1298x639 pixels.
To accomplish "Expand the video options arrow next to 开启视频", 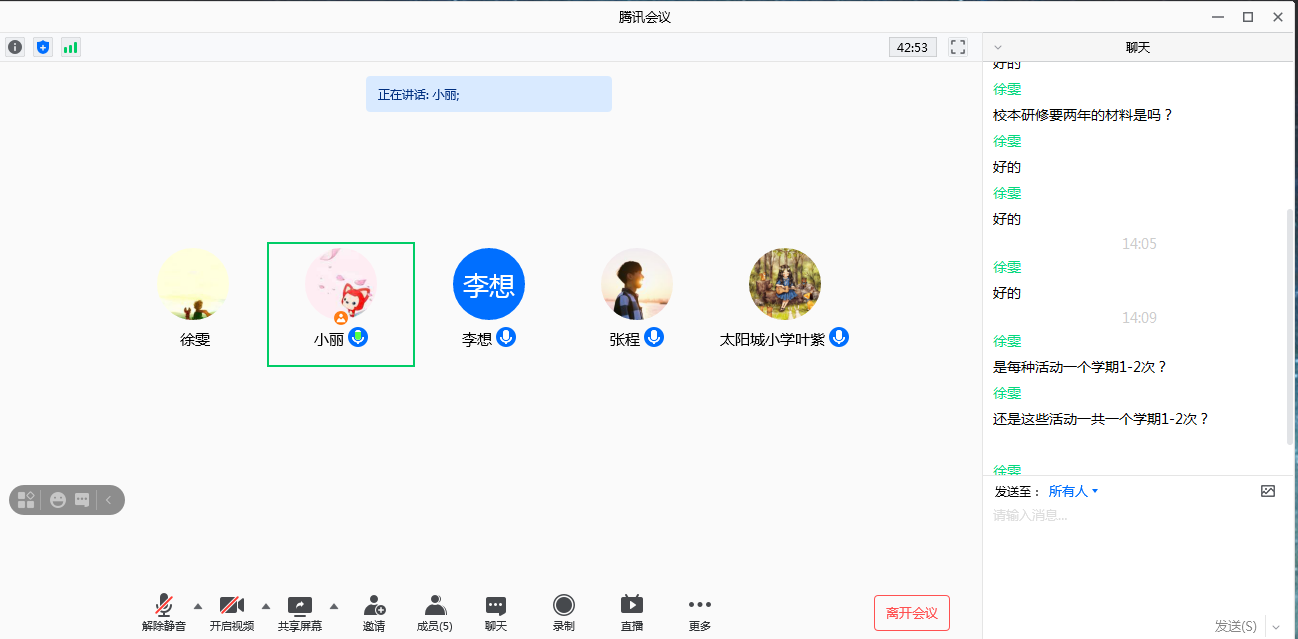I will point(265,606).
